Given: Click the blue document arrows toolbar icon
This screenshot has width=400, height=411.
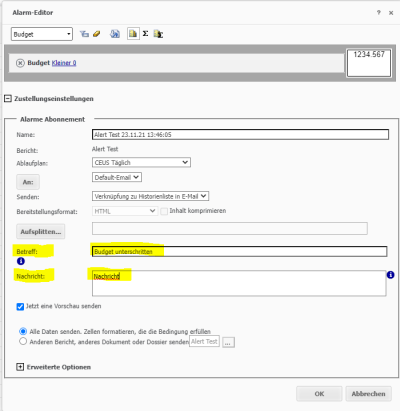Looking at the screenshot, I should 115,34.
